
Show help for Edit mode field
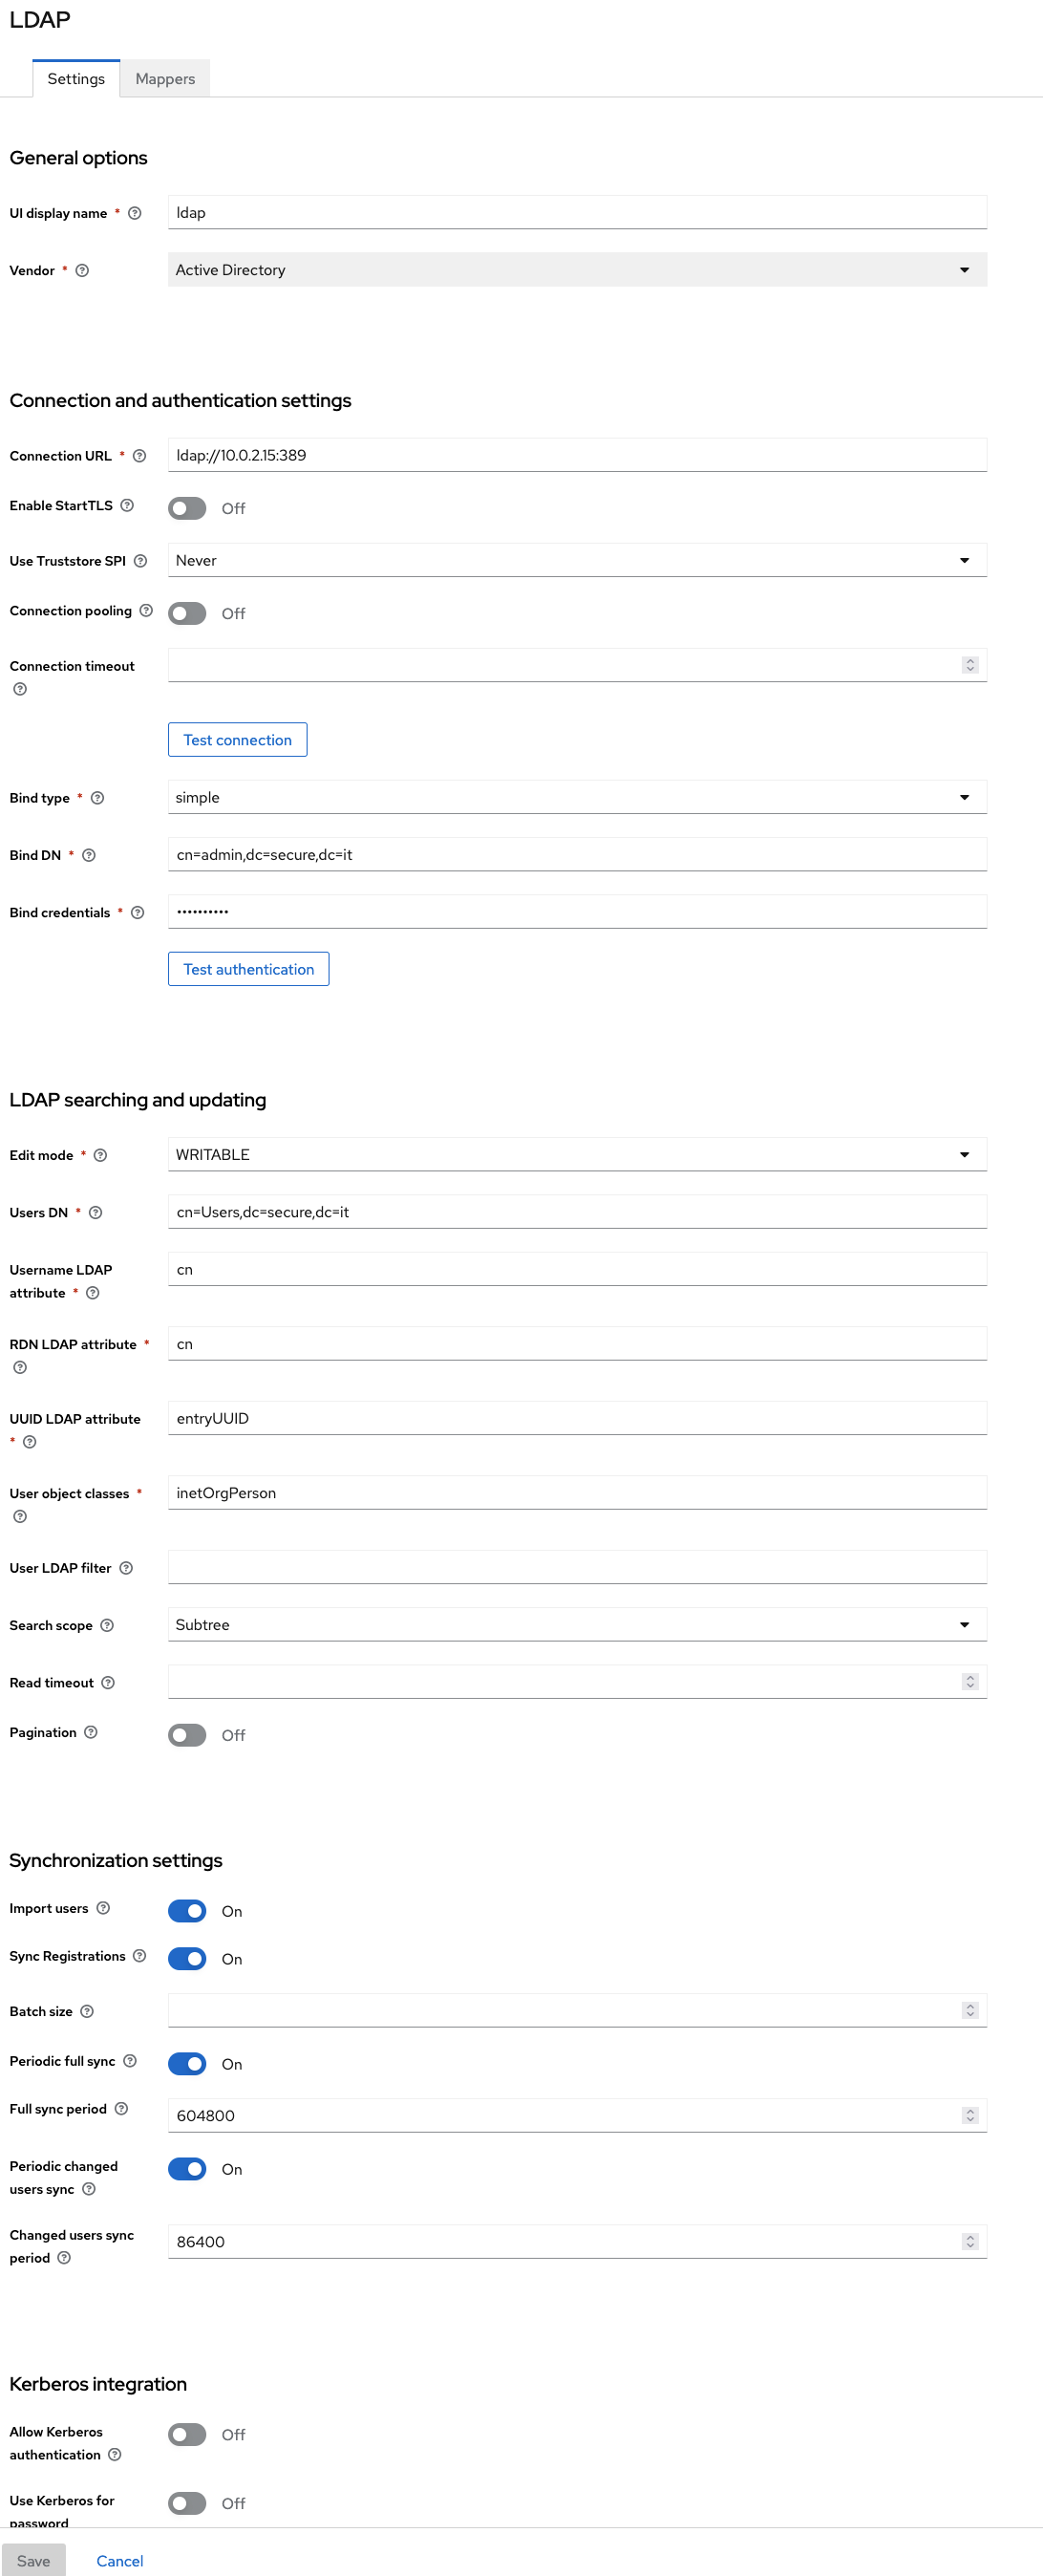(x=100, y=1155)
